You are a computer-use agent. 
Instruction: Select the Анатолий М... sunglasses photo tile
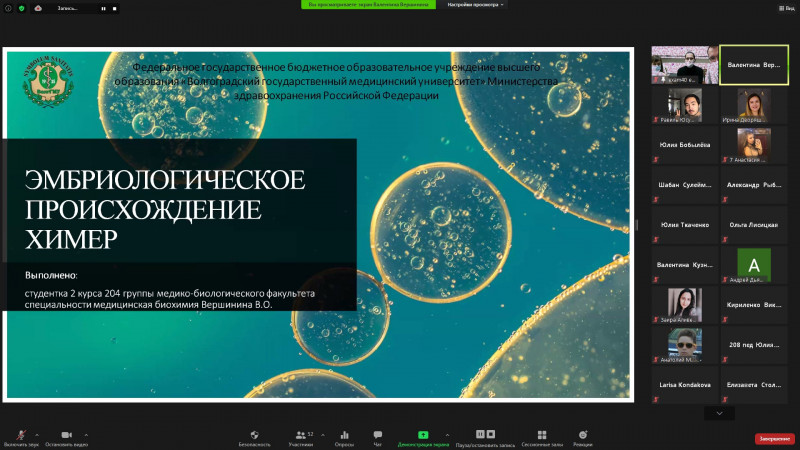point(685,345)
